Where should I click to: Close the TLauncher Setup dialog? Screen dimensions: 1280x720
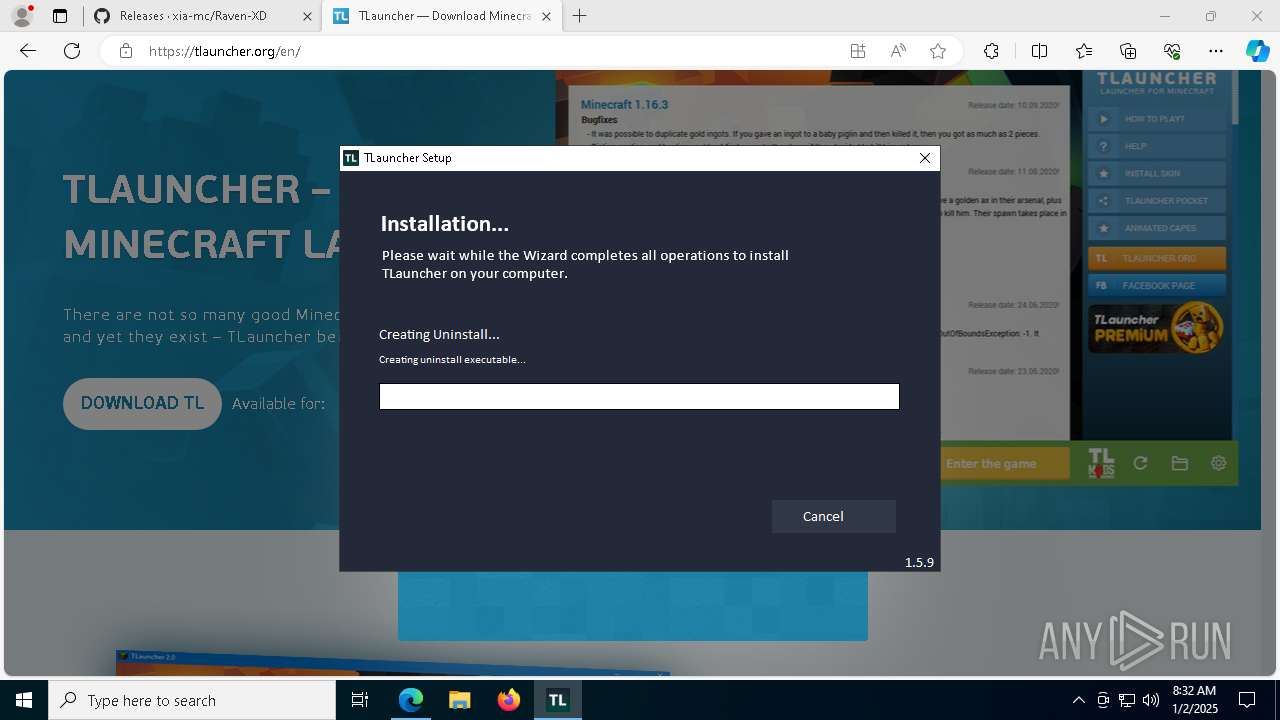click(924, 158)
